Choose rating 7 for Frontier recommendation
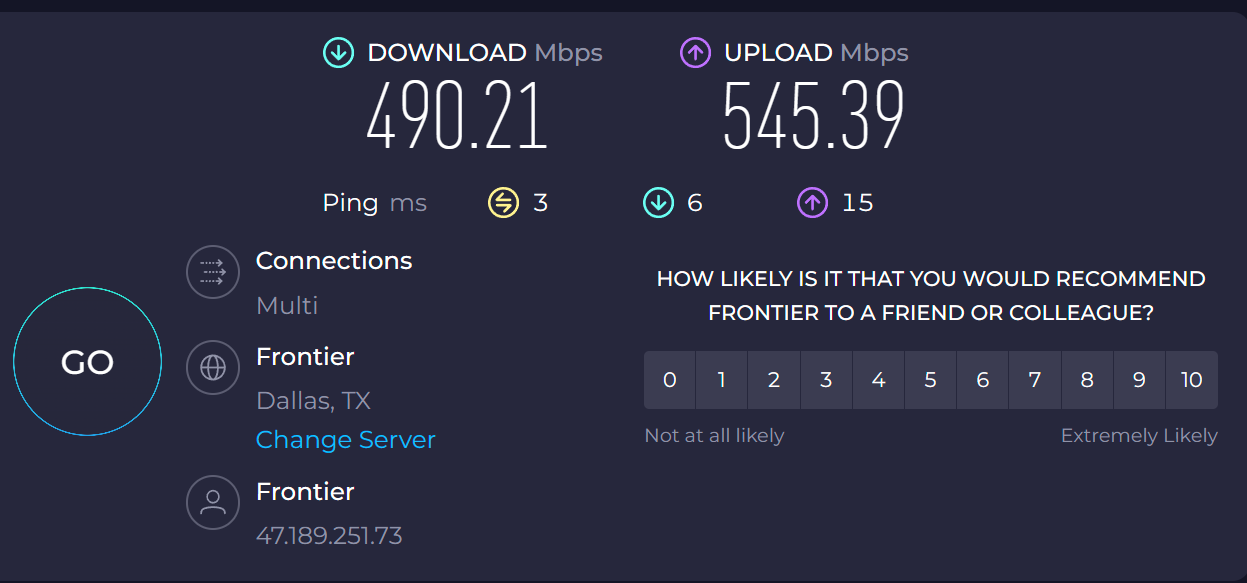The width and height of the screenshot is (1247, 583). click(1035, 380)
